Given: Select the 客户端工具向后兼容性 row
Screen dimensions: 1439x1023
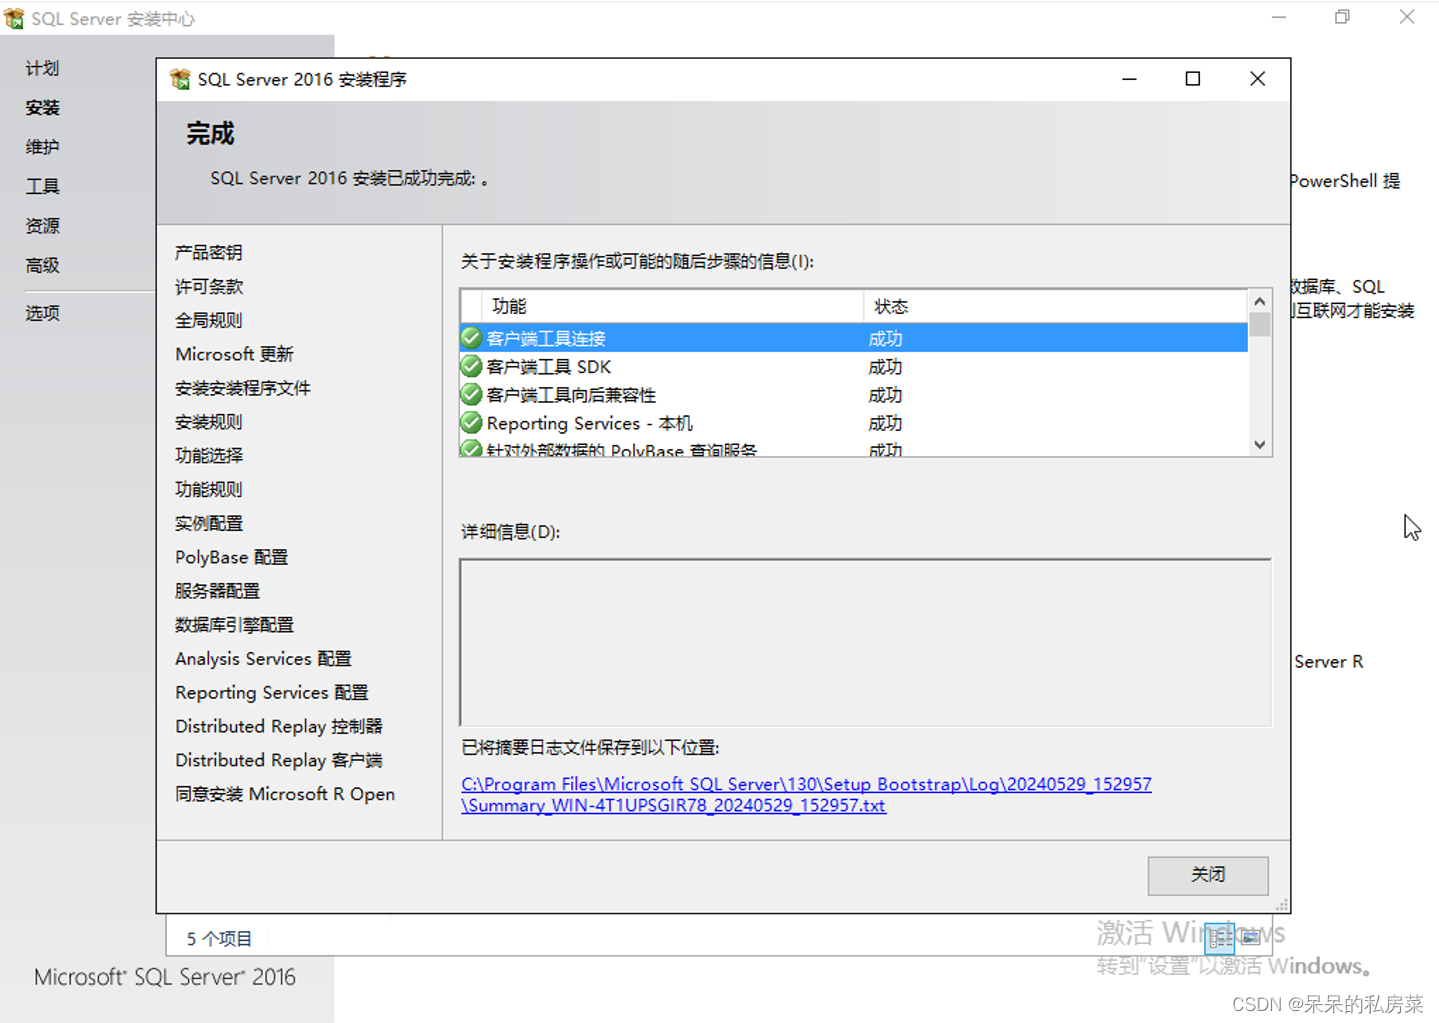Looking at the screenshot, I should click(854, 394).
